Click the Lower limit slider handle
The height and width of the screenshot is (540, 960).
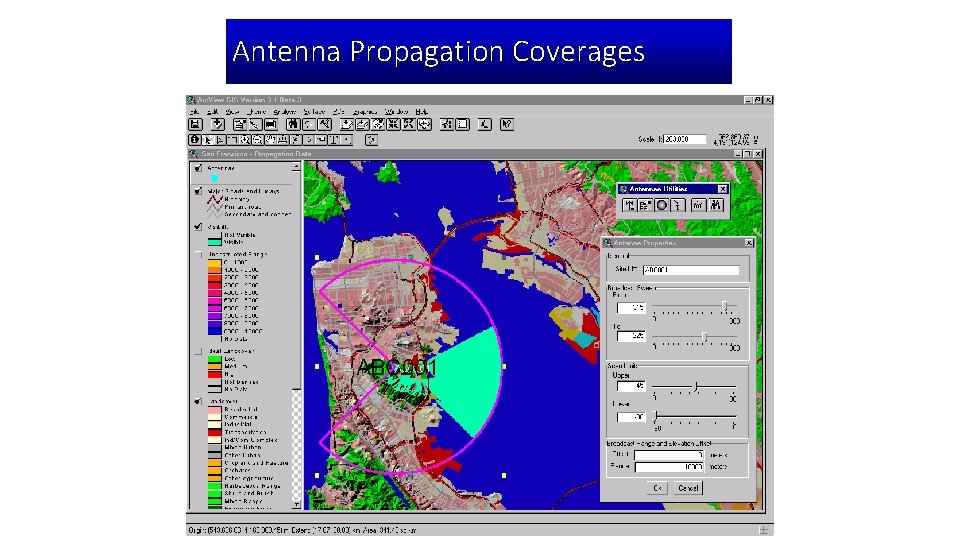point(656,416)
